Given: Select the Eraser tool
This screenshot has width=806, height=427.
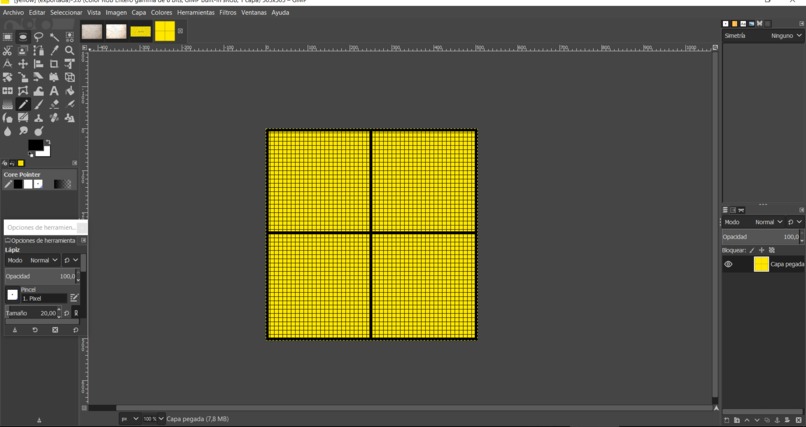Looking at the screenshot, I should click(x=54, y=104).
